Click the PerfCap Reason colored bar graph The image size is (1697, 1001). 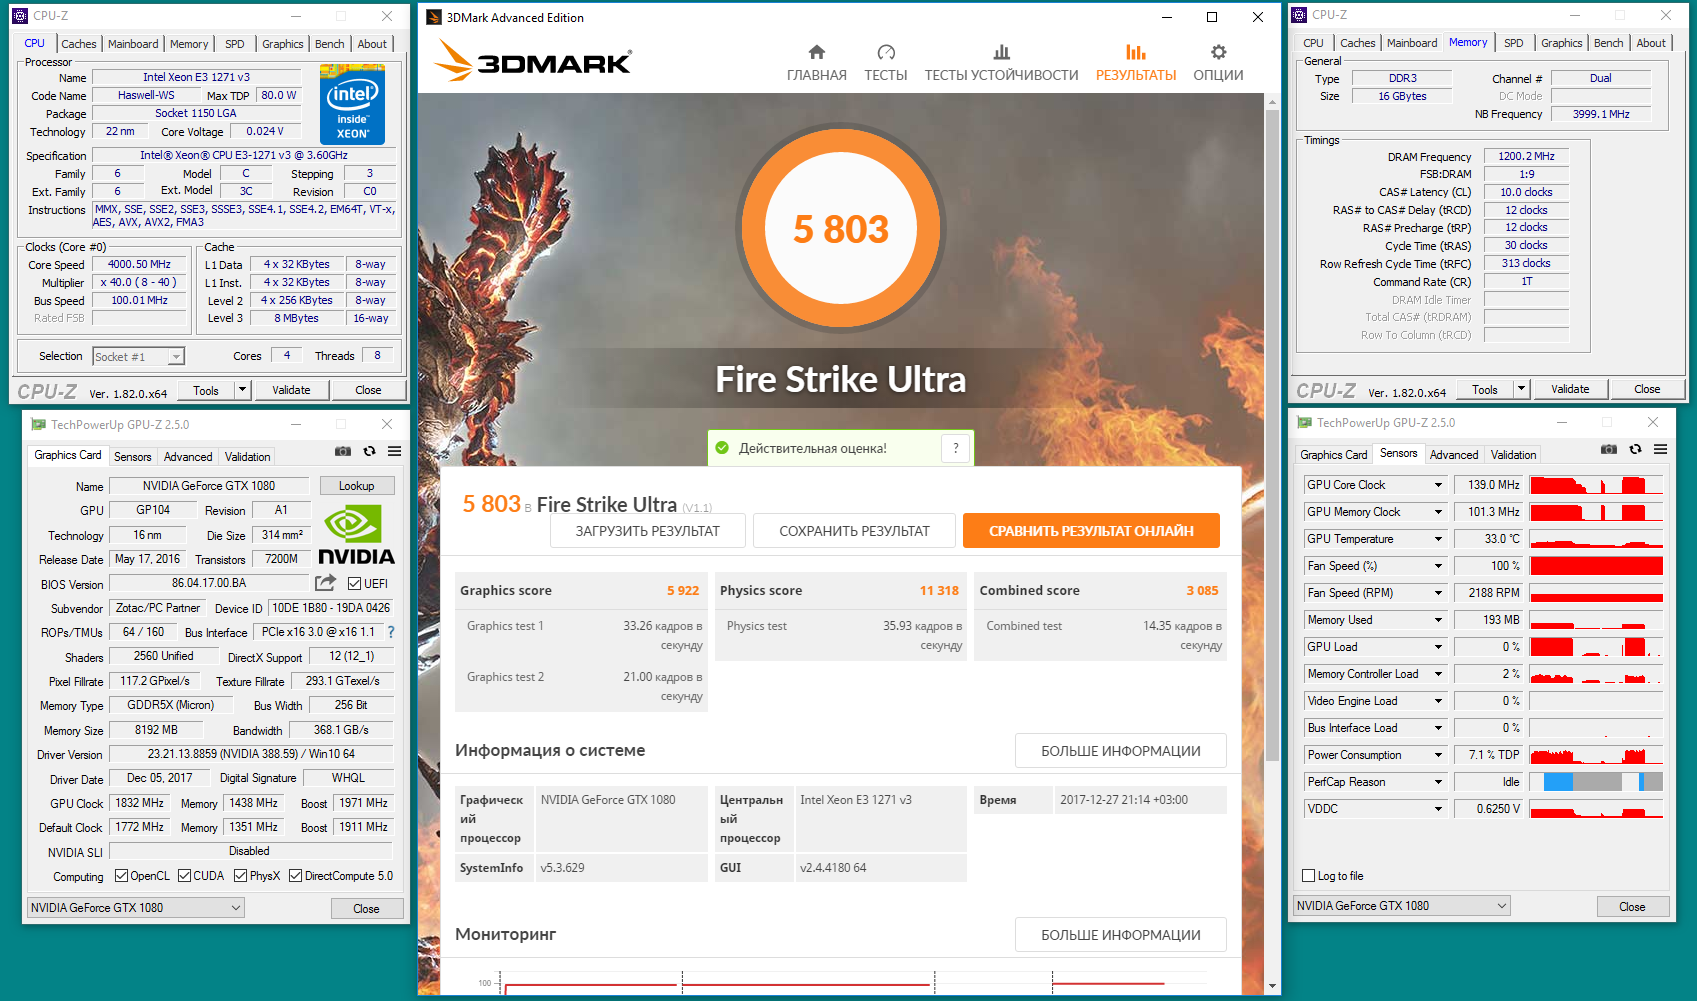click(x=1596, y=782)
